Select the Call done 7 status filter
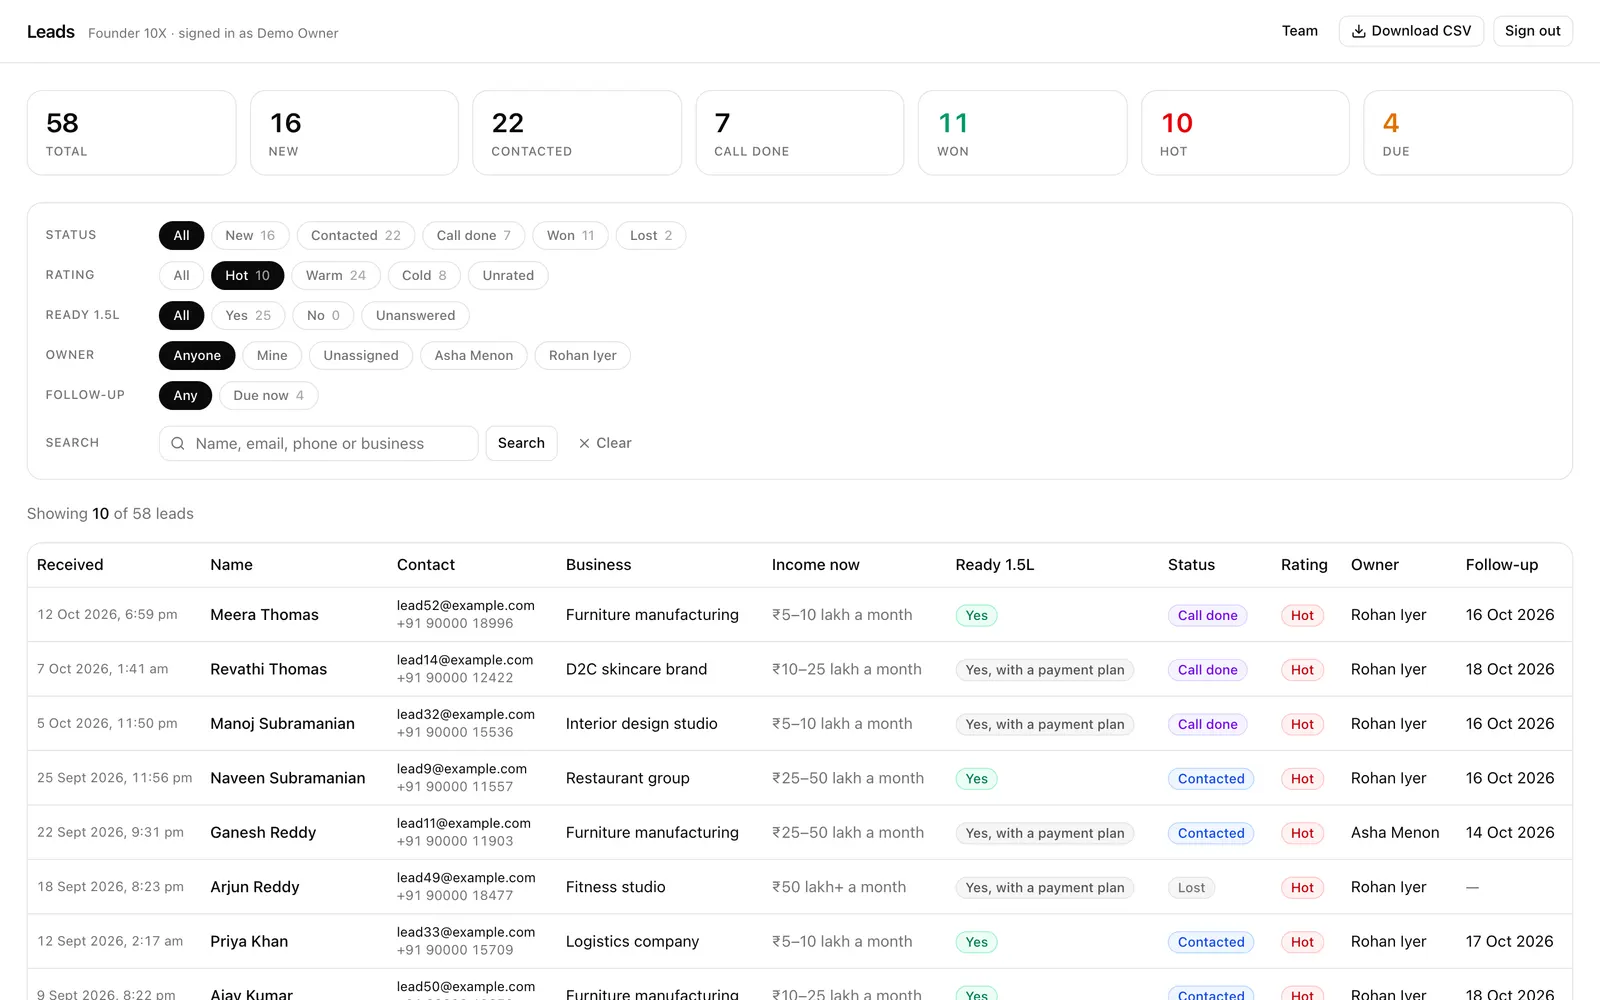Image resolution: width=1600 pixels, height=1000 pixels. (x=474, y=235)
